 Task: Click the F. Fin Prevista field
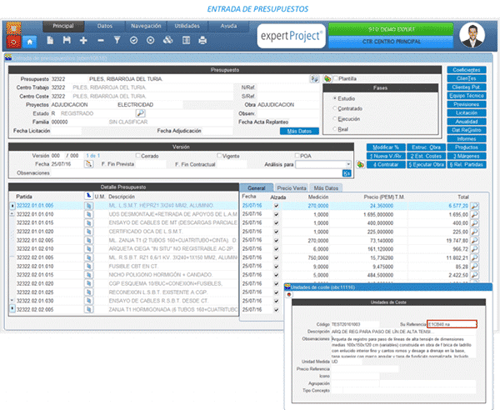point(151,164)
